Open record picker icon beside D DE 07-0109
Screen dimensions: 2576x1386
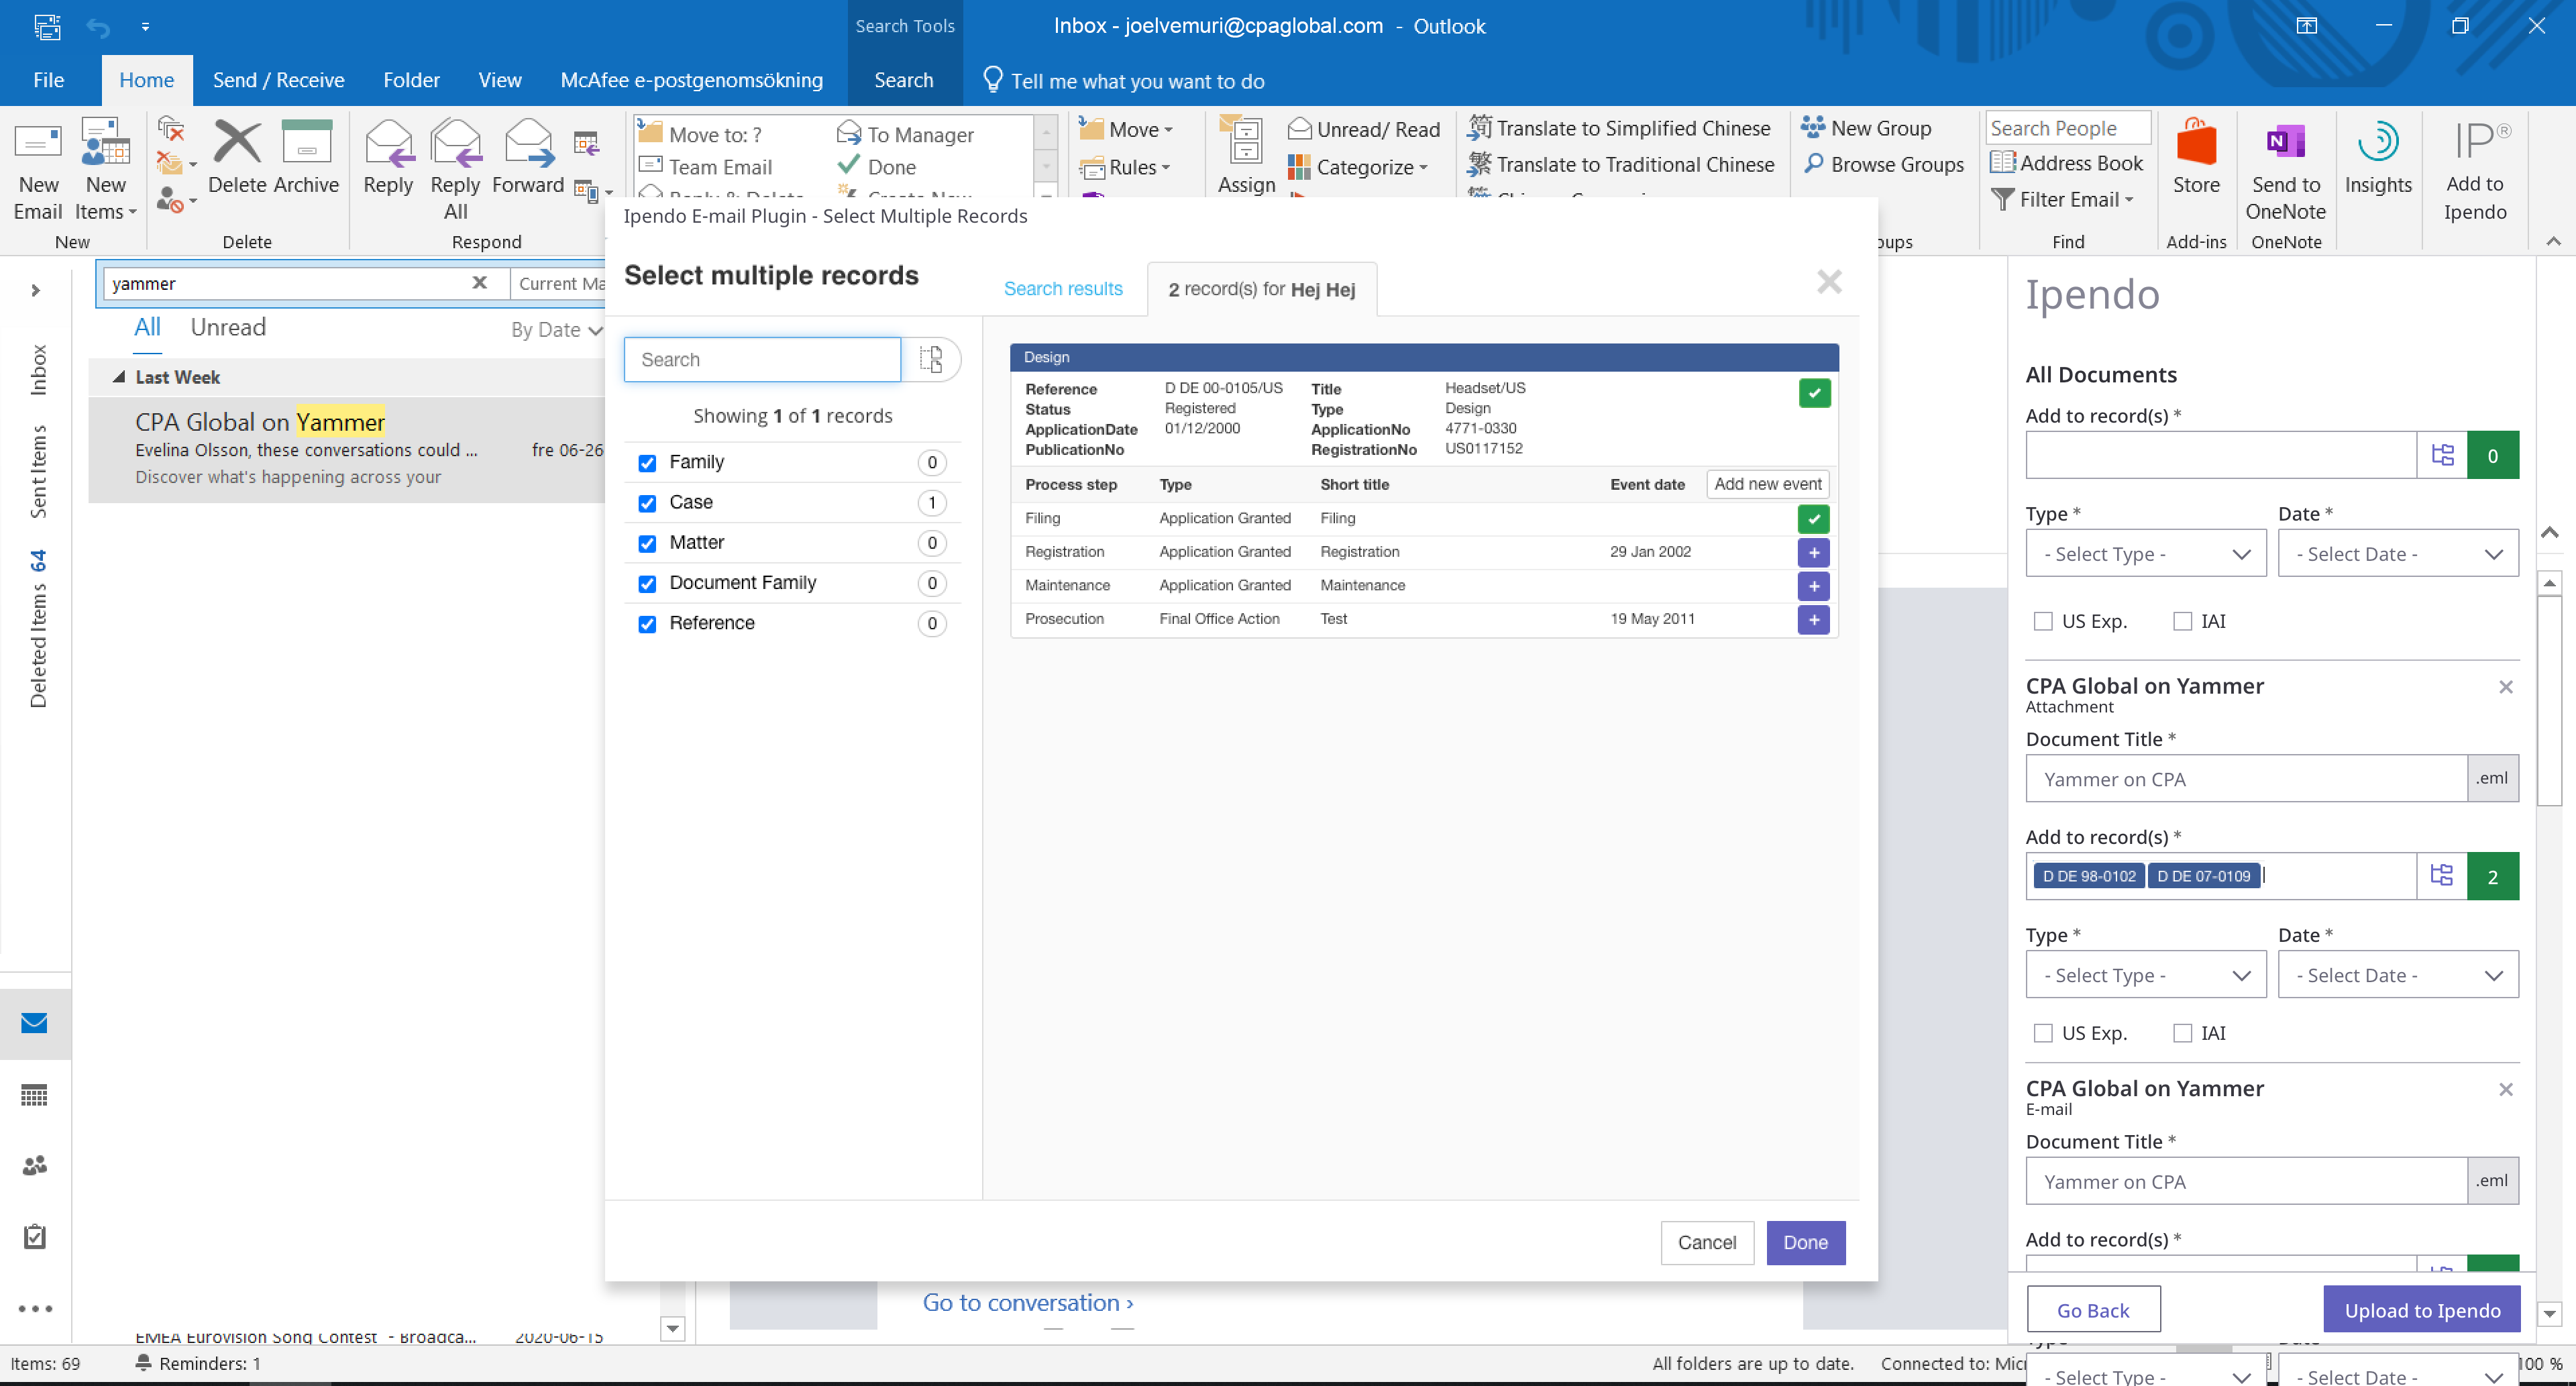[x=2441, y=876]
